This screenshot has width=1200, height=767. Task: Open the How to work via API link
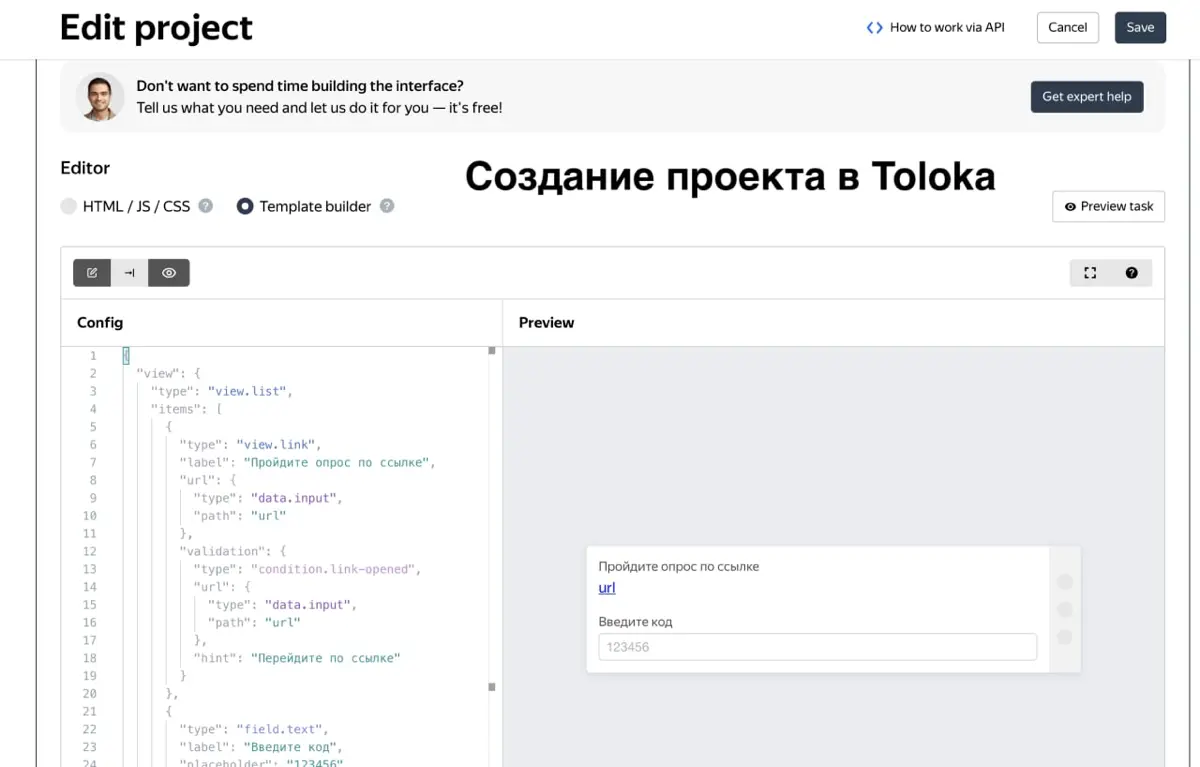pyautogui.click(x=946, y=27)
